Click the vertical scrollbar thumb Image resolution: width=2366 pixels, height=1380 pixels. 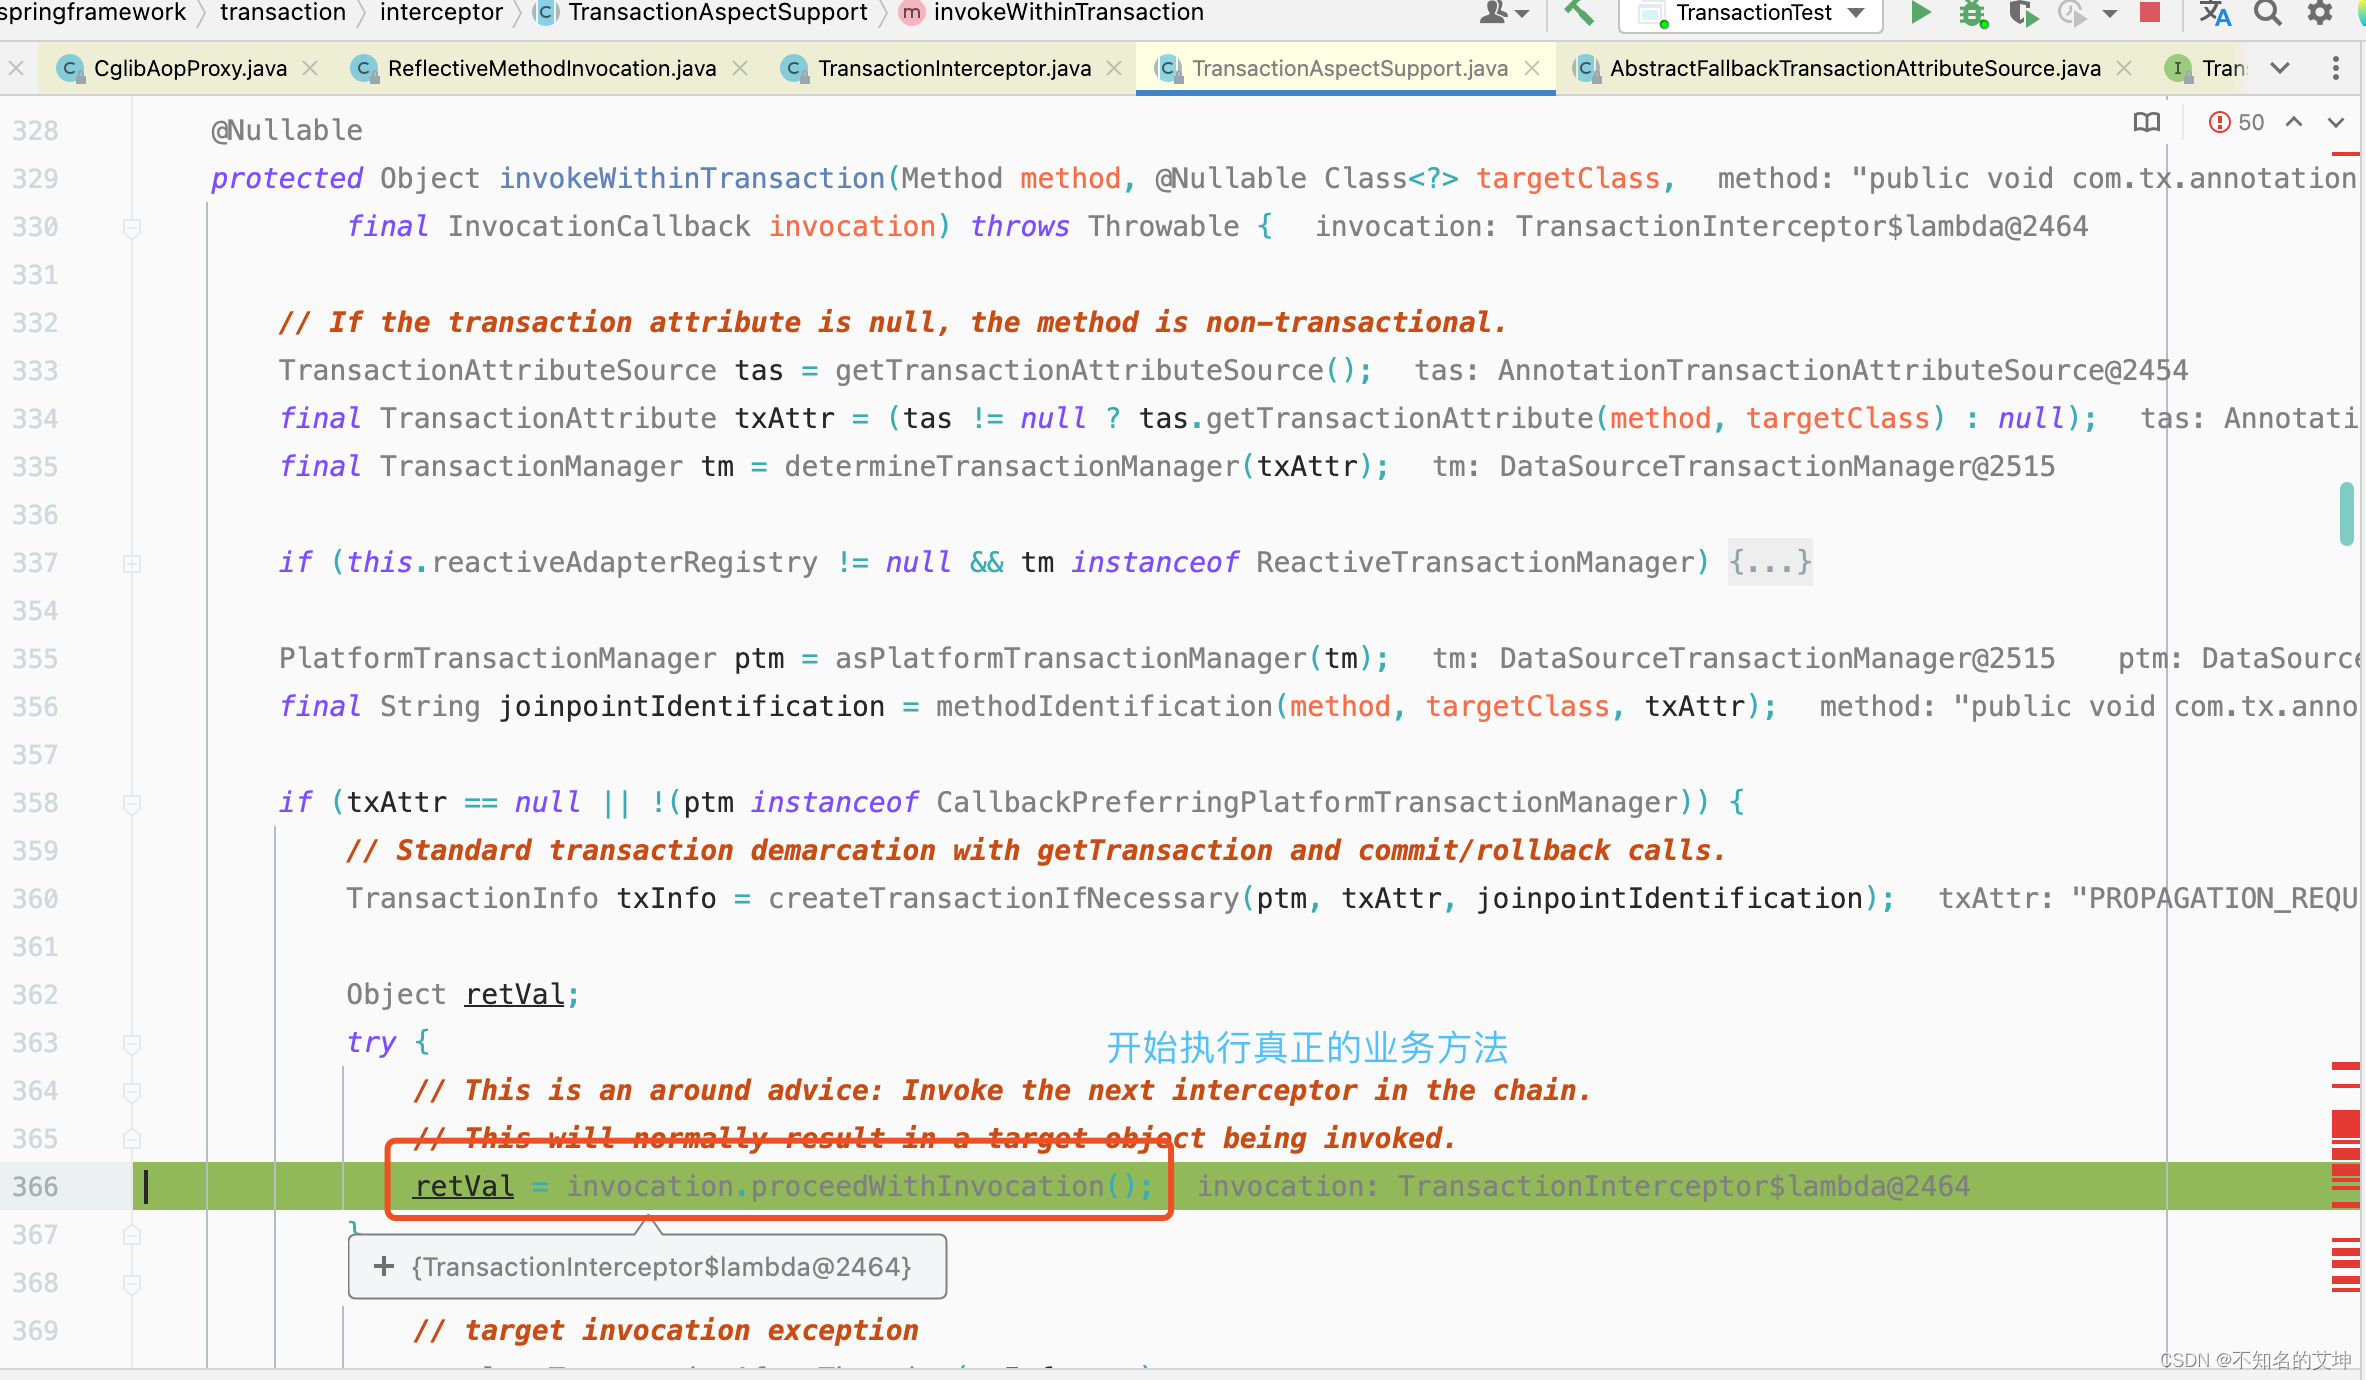(x=2346, y=513)
